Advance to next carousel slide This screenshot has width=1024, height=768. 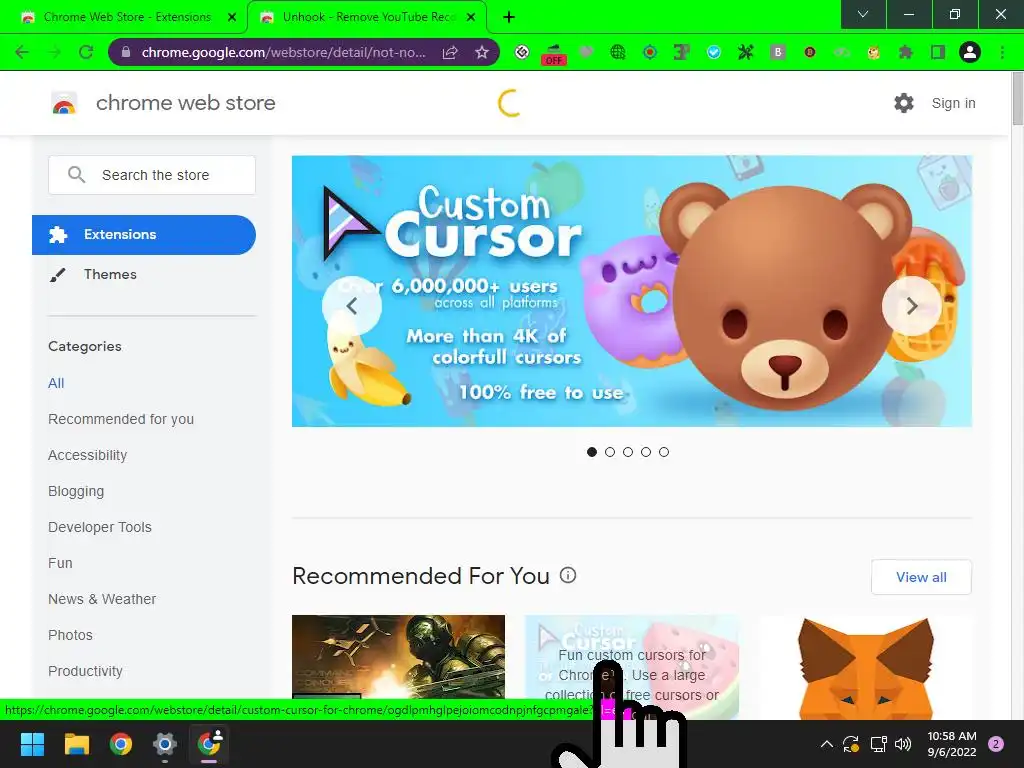click(x=912, y=306)
